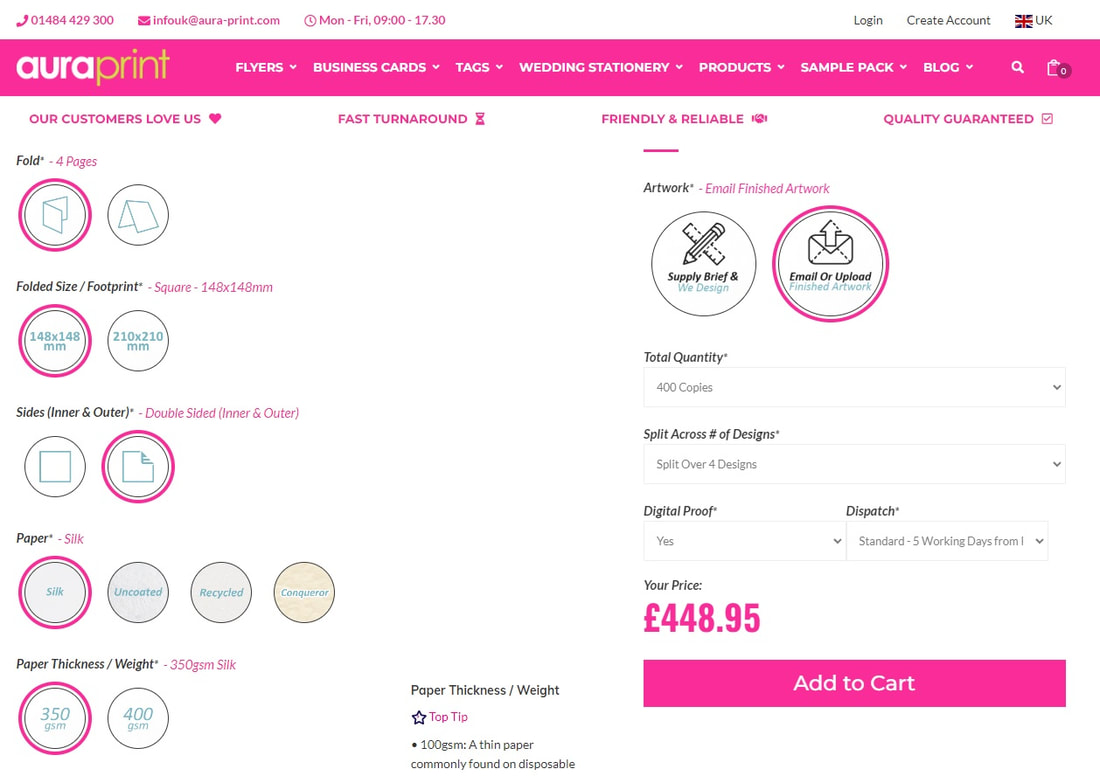This screenshot has width=1100, height=776.
Task: Select the single sided print icon
Action: [55, 467]
